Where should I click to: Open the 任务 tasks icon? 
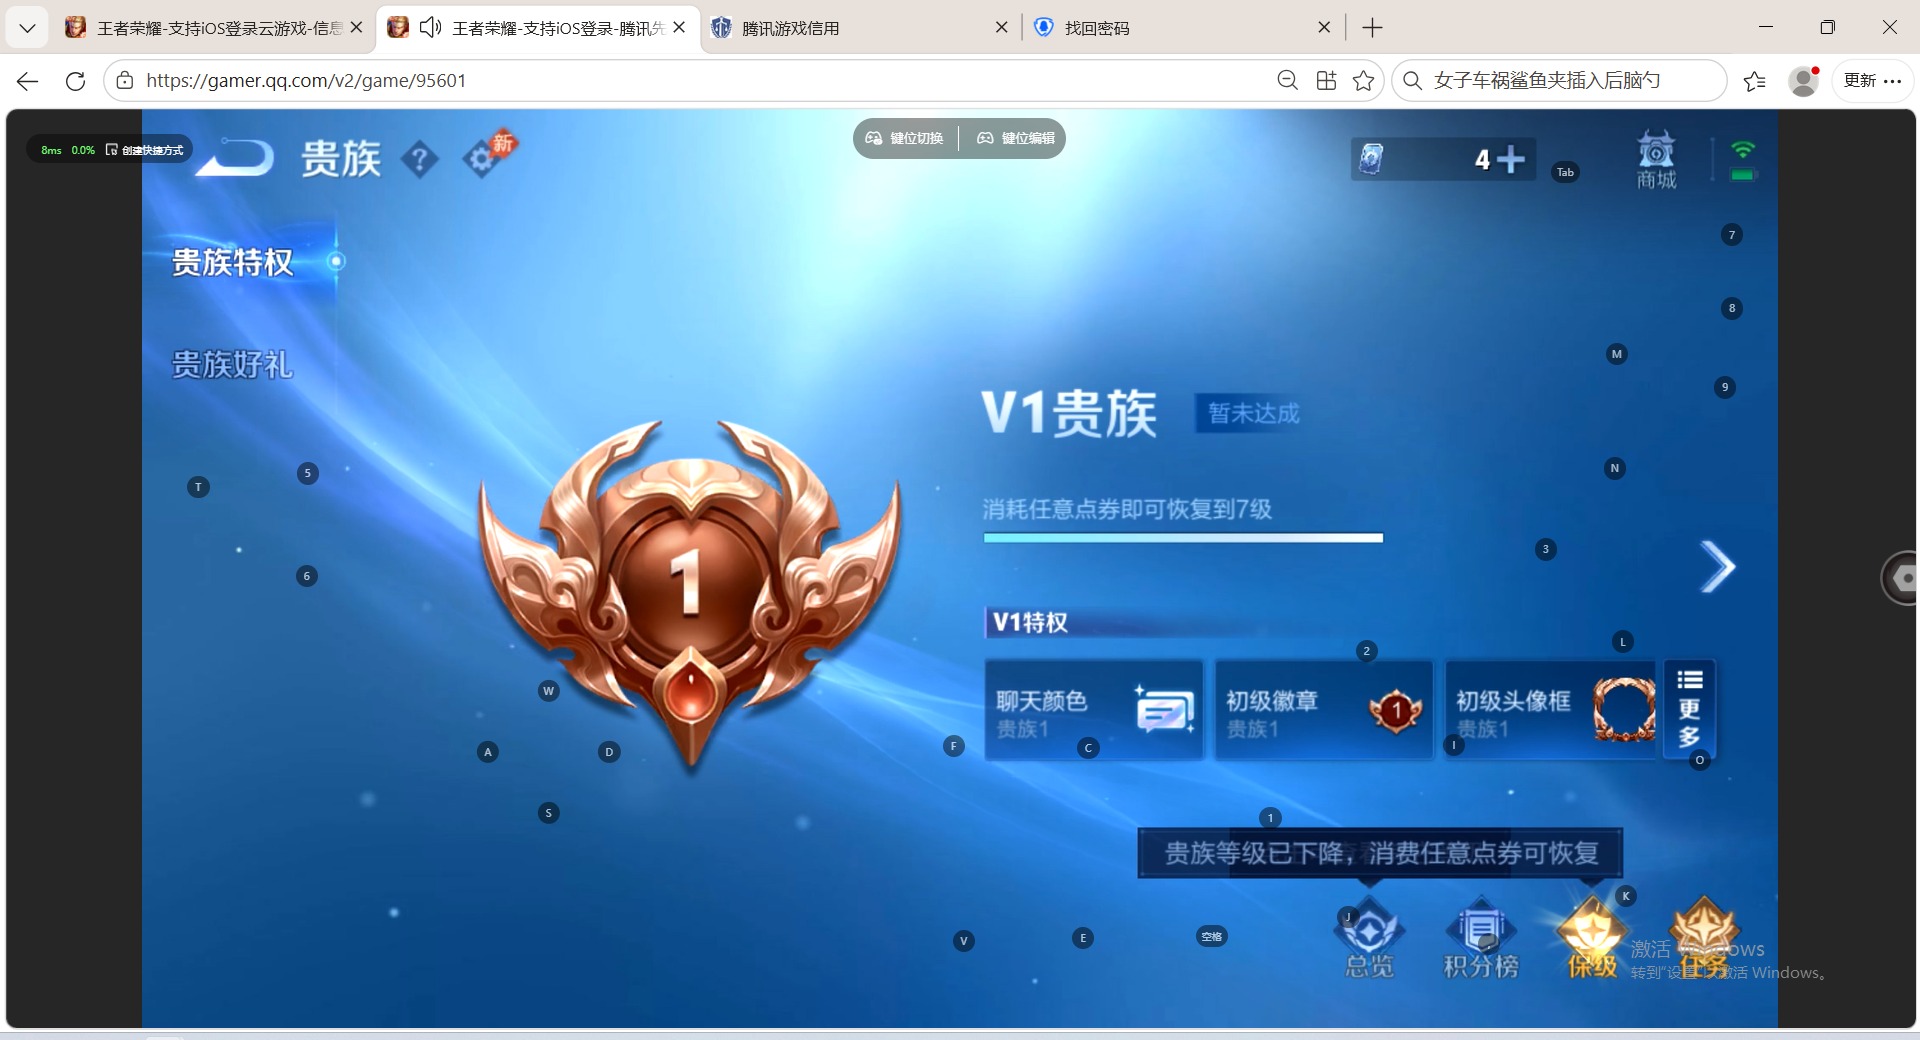pyautogui.click(x=1703, y=938)
